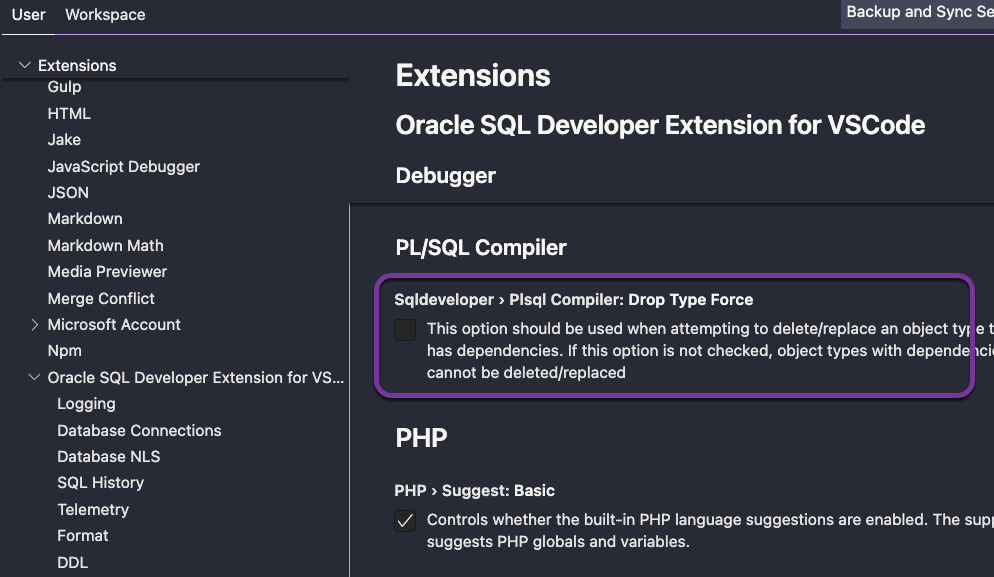Image resolution: width=994 pixels, height=577 pixels.
Task: Select Telemetry under Oracle SQL Developer
Action: (x=93, y=510)
